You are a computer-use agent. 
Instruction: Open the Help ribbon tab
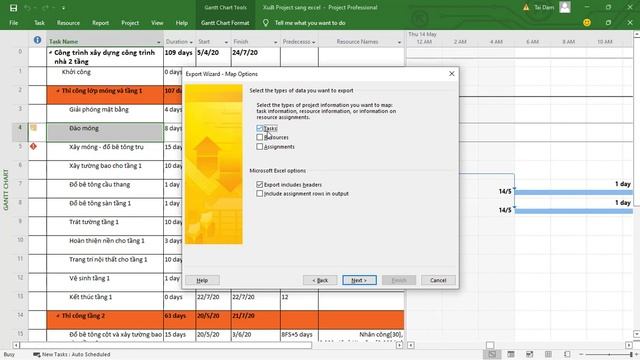tap(182, 23)
